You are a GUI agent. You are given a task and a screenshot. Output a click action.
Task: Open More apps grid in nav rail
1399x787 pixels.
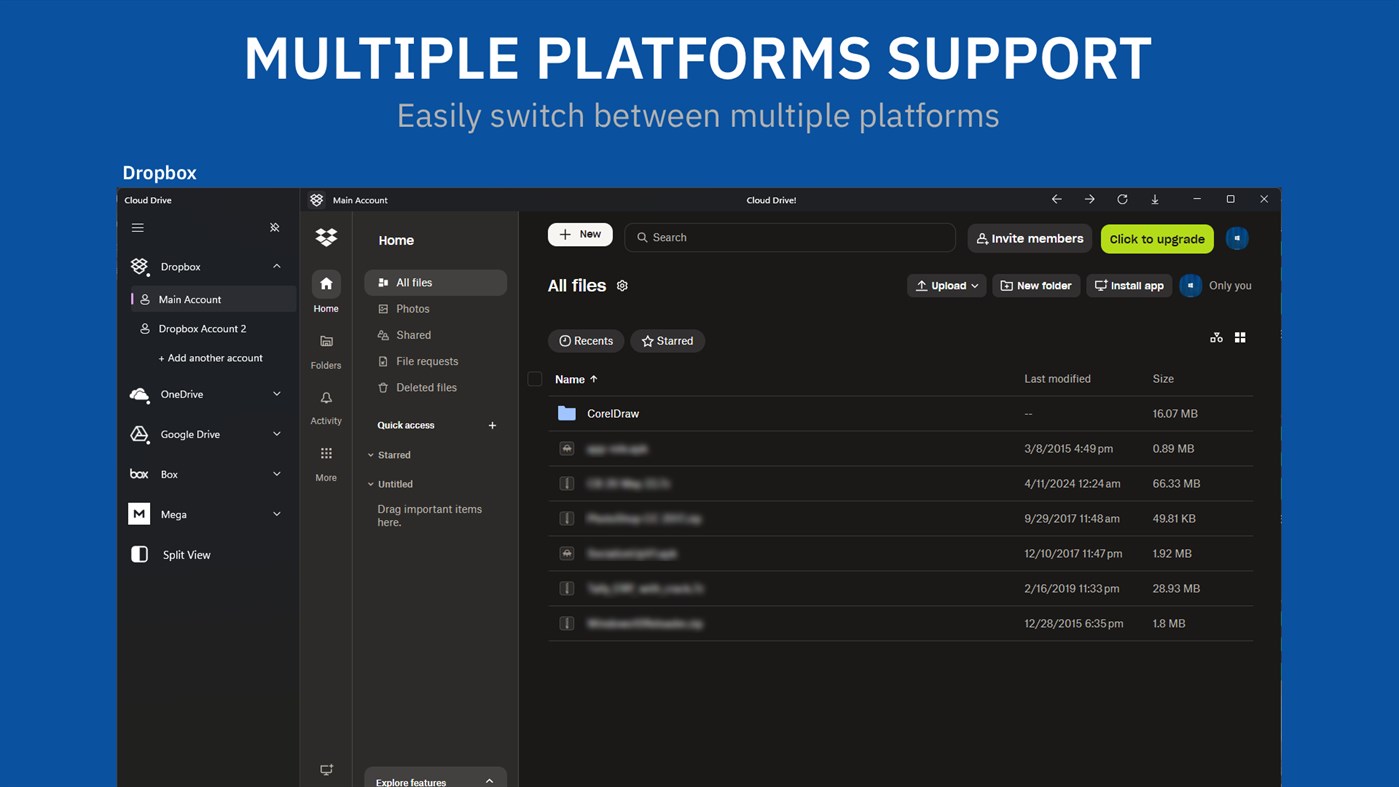pos(326,463)
